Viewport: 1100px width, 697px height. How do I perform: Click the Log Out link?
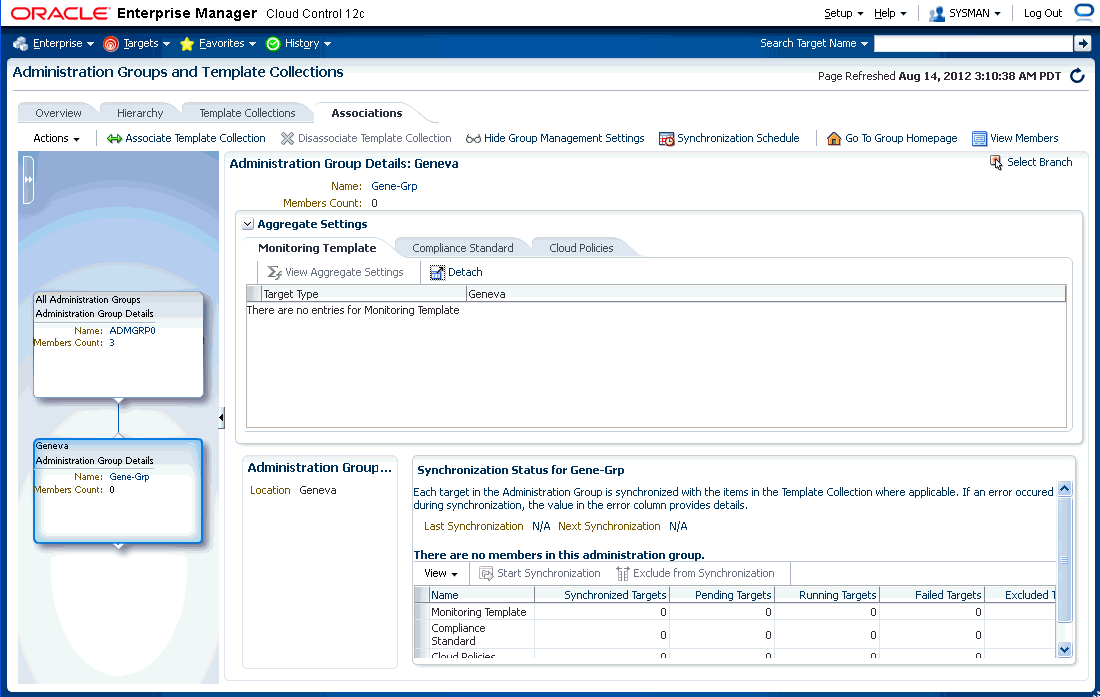pyautogui.click(x=1042, y=13)
